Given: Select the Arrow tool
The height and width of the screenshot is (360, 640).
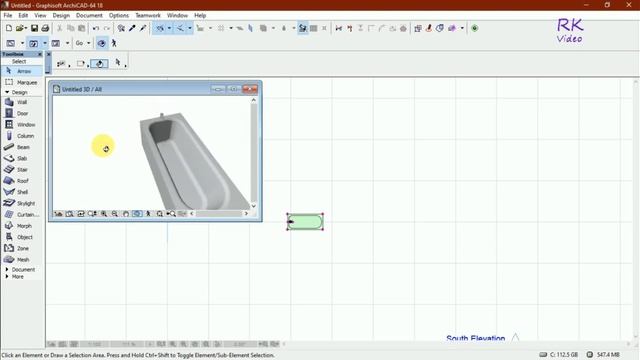Looking at the screenshot, I should click(21, 71).
